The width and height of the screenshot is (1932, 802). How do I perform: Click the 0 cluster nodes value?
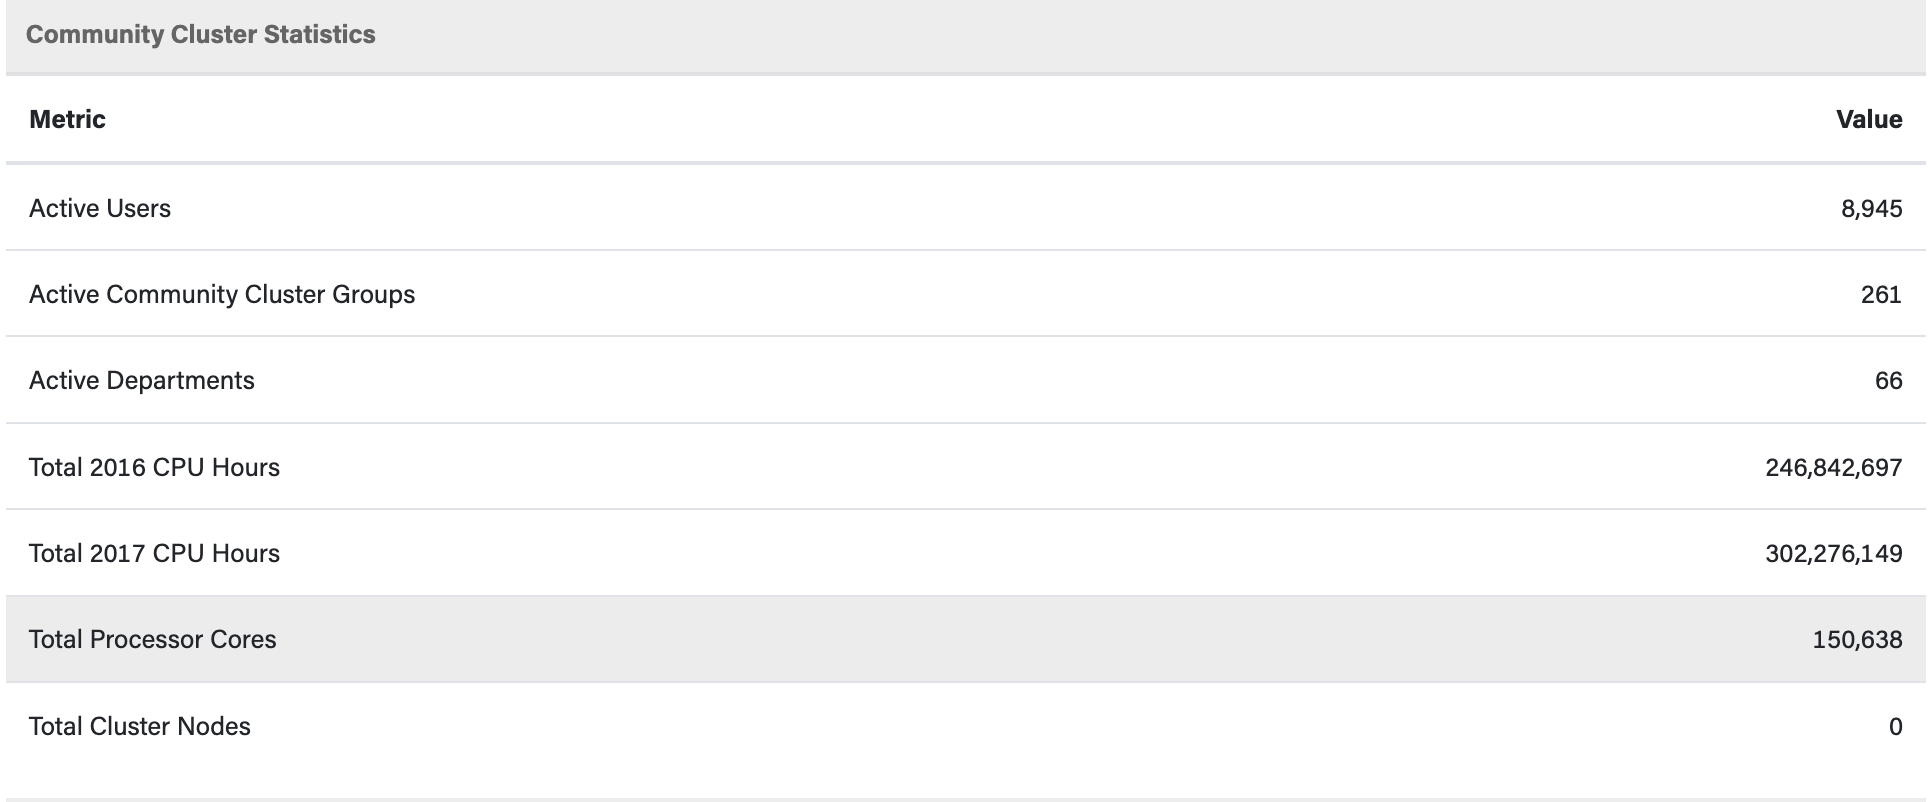pyautogui.click(x=1895, y=726)
